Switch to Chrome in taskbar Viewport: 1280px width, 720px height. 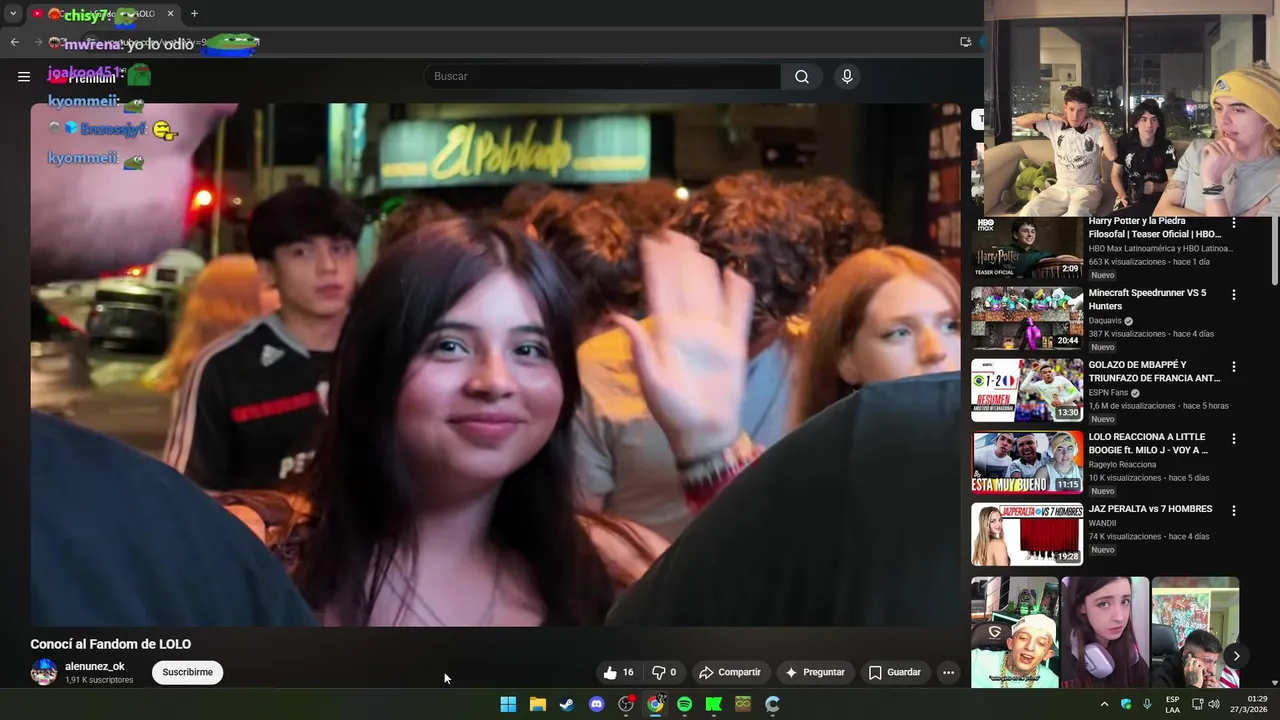[655, 704]
